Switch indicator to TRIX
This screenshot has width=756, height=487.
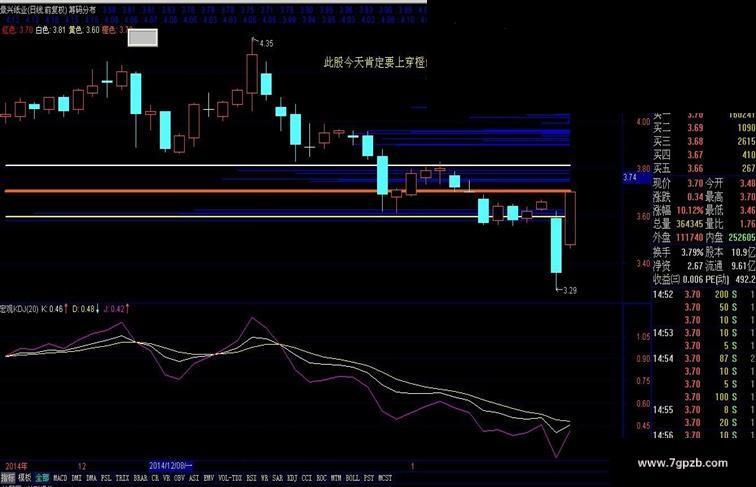click(122, 478)
